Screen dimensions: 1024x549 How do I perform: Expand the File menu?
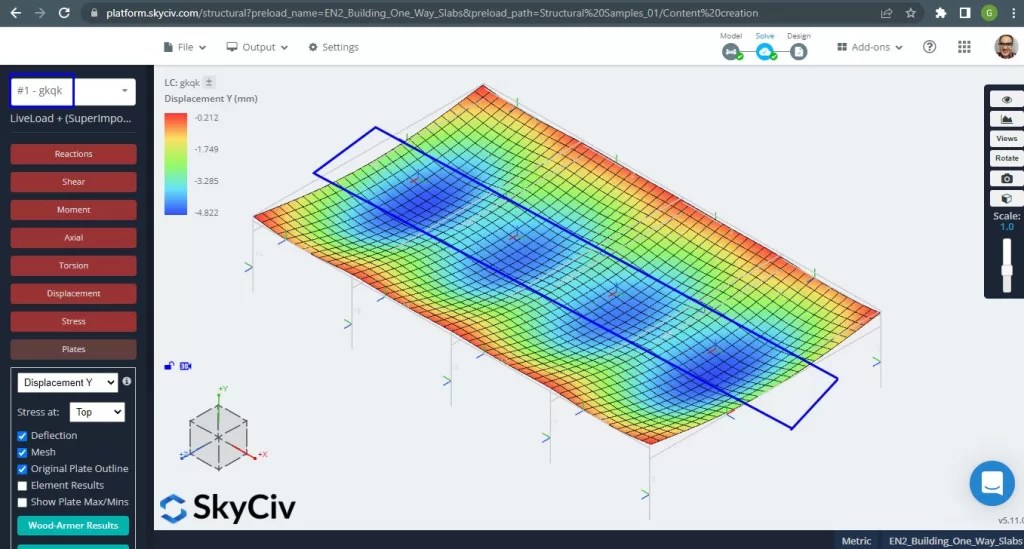coord(185,47)
